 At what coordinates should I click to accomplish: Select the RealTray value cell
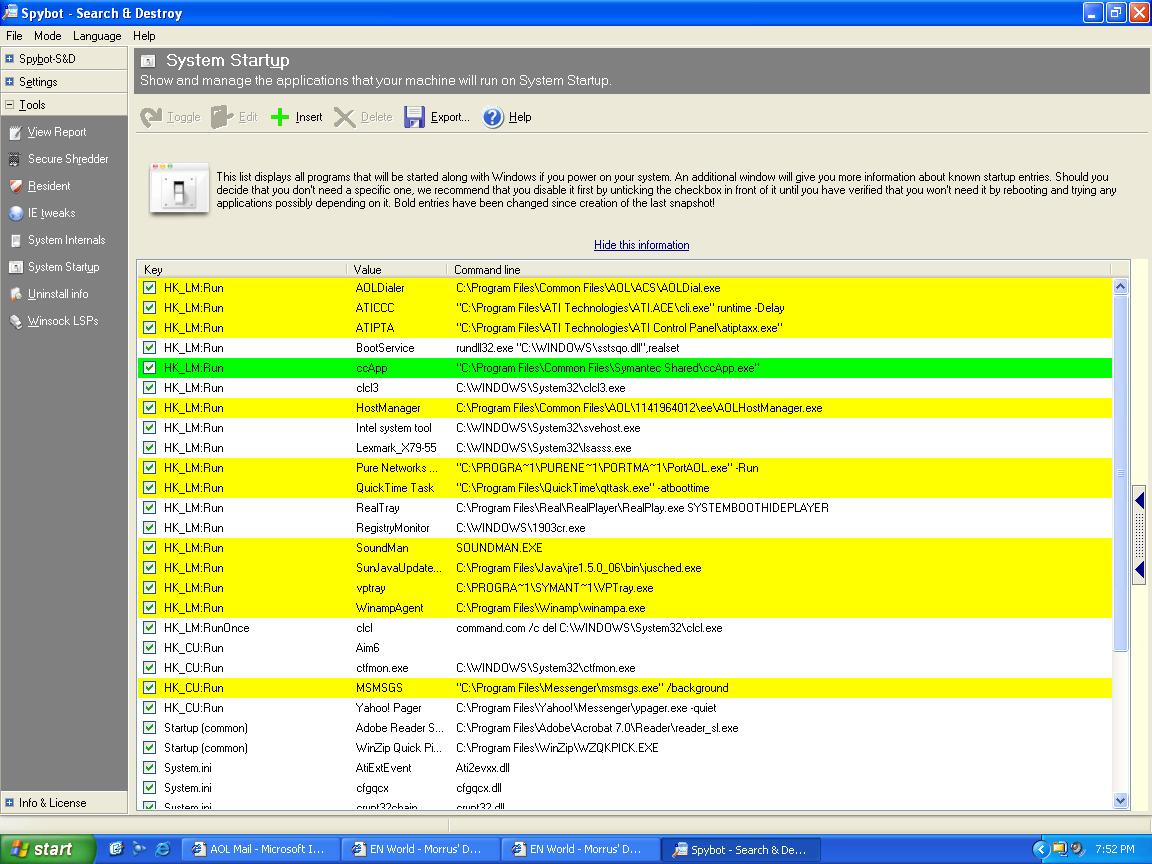[x=378, y=508]
